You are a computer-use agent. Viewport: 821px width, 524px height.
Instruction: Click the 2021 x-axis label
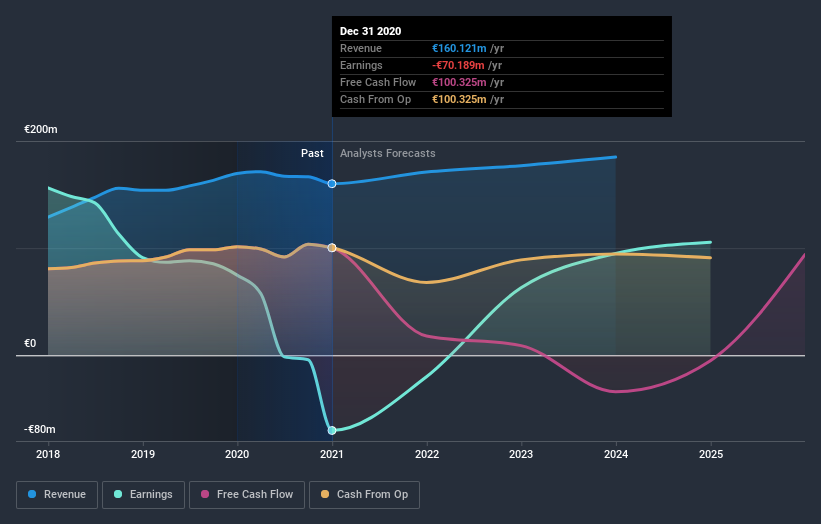[332, 454]
